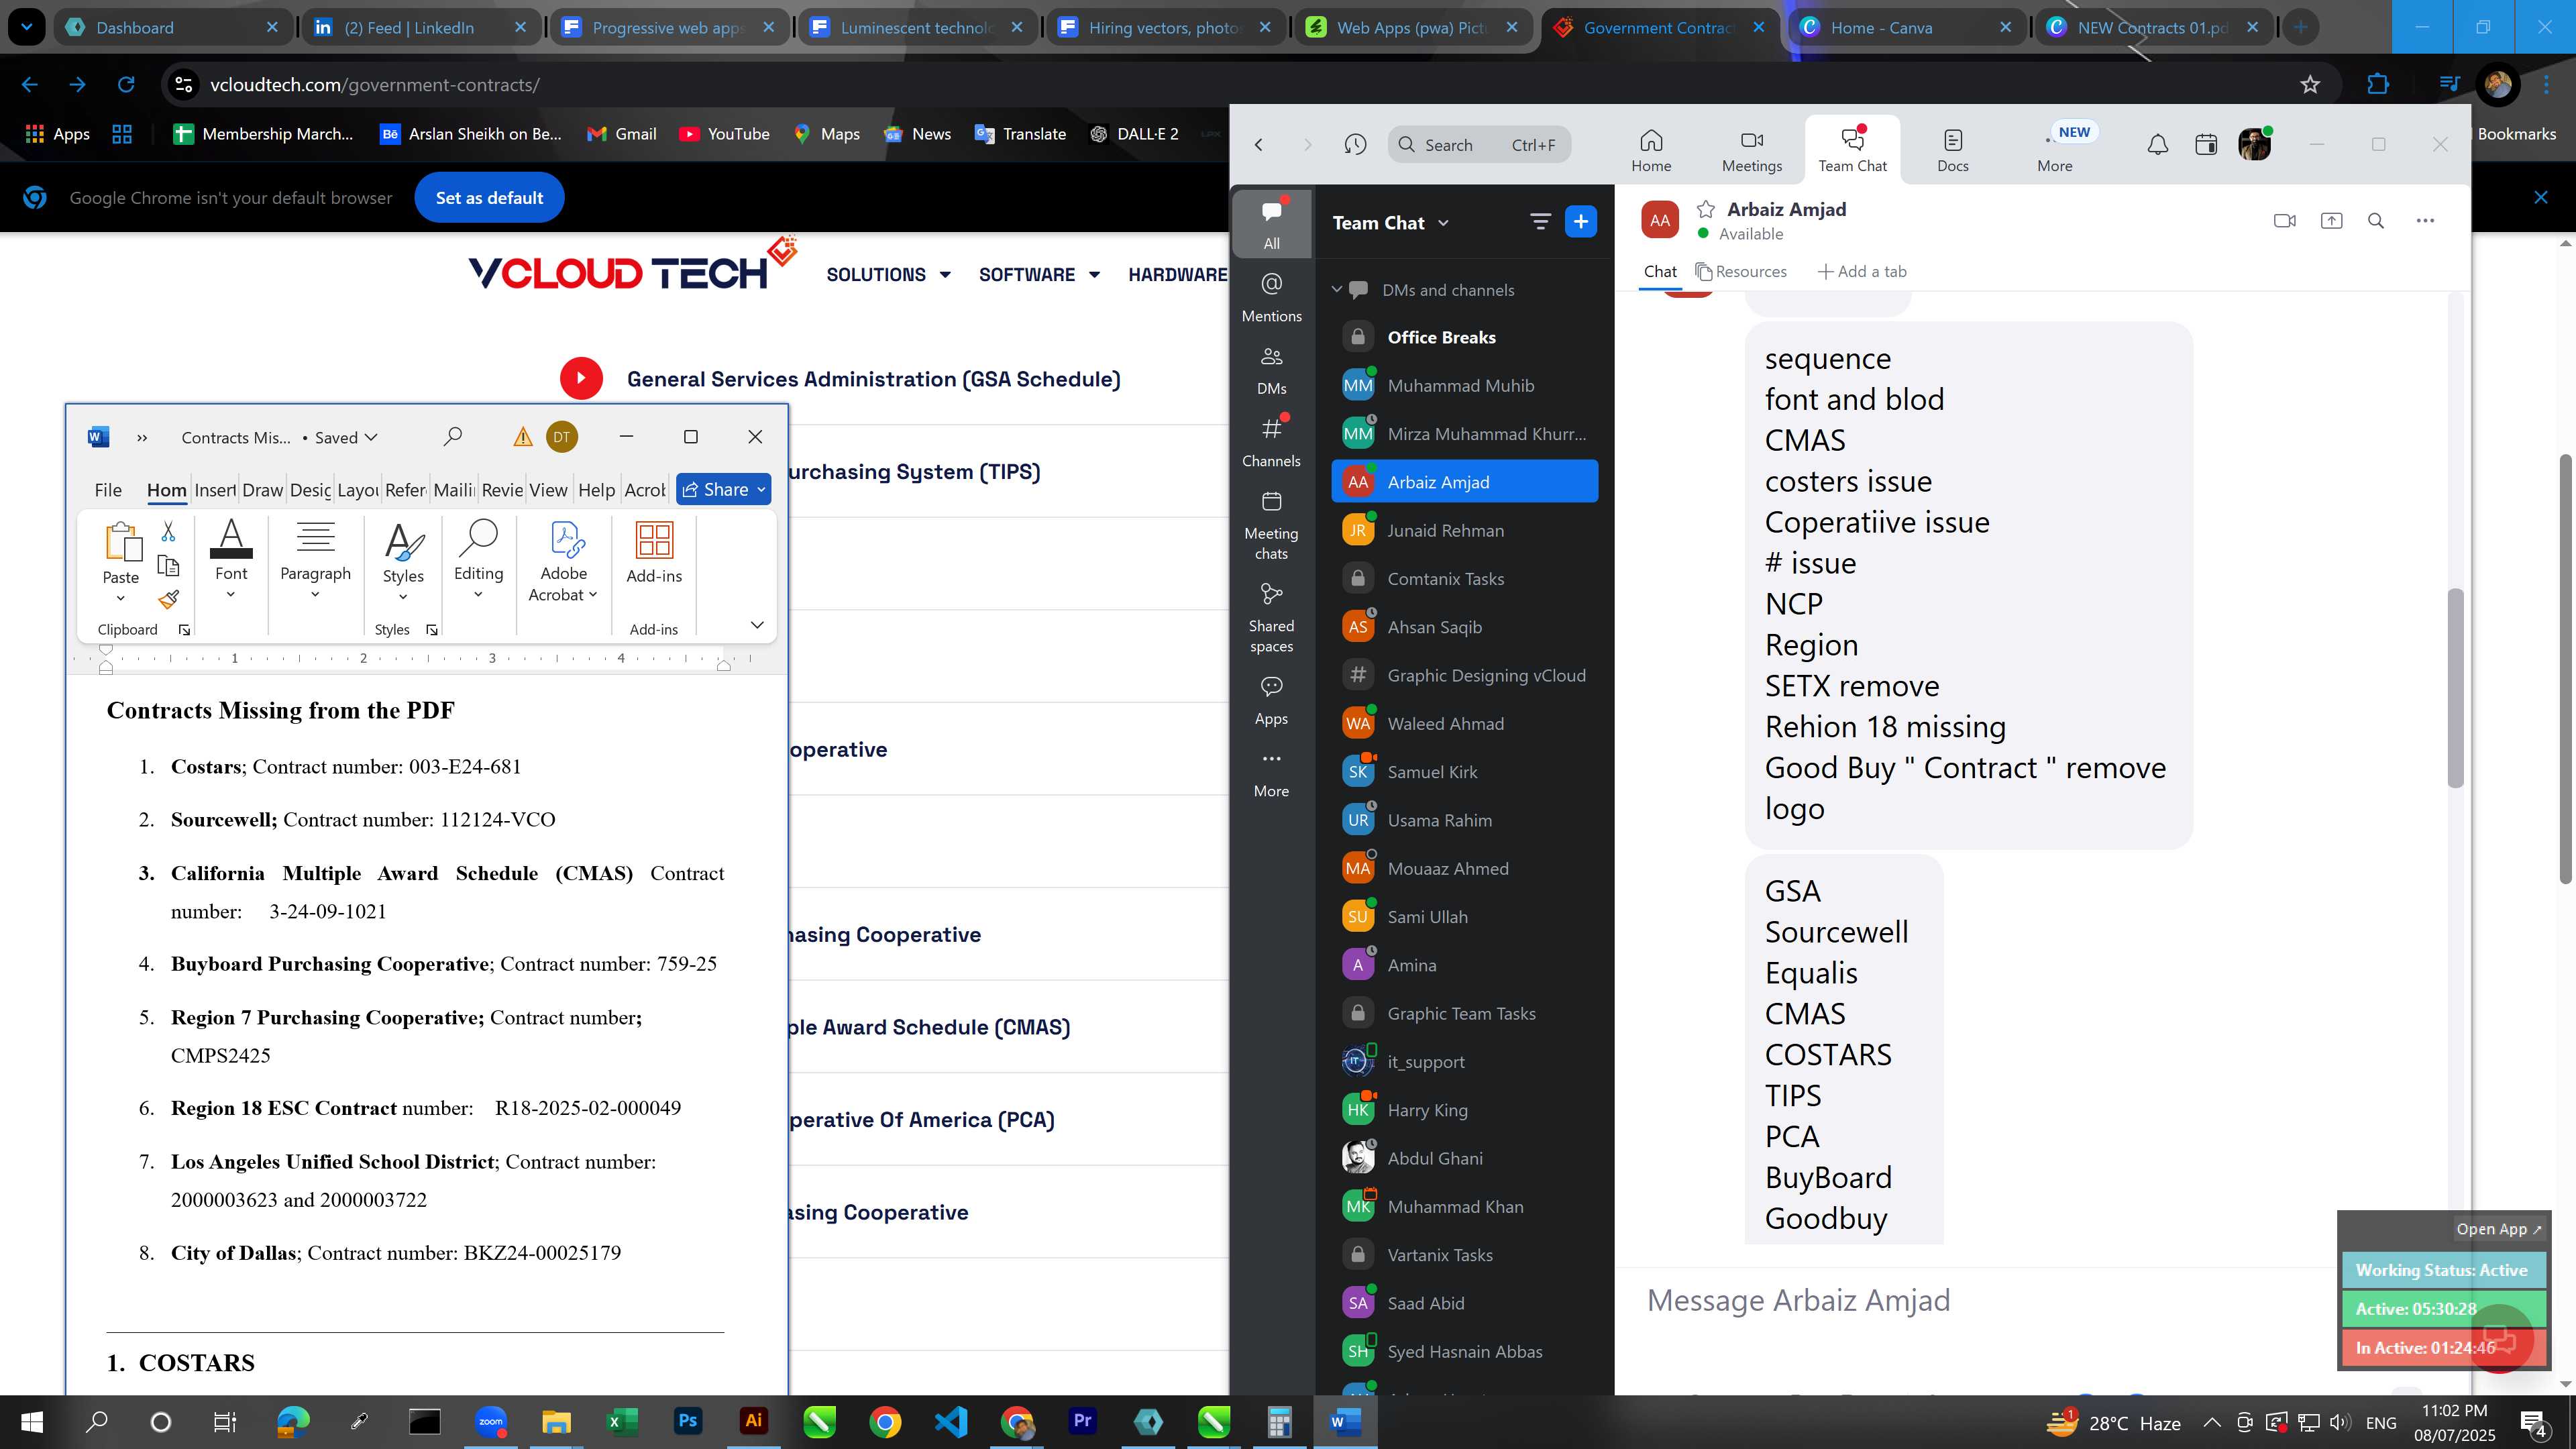Star the Arbaiz Amjad chat
This screenshot has height=1449, width=2576.
coord(1706,209)
